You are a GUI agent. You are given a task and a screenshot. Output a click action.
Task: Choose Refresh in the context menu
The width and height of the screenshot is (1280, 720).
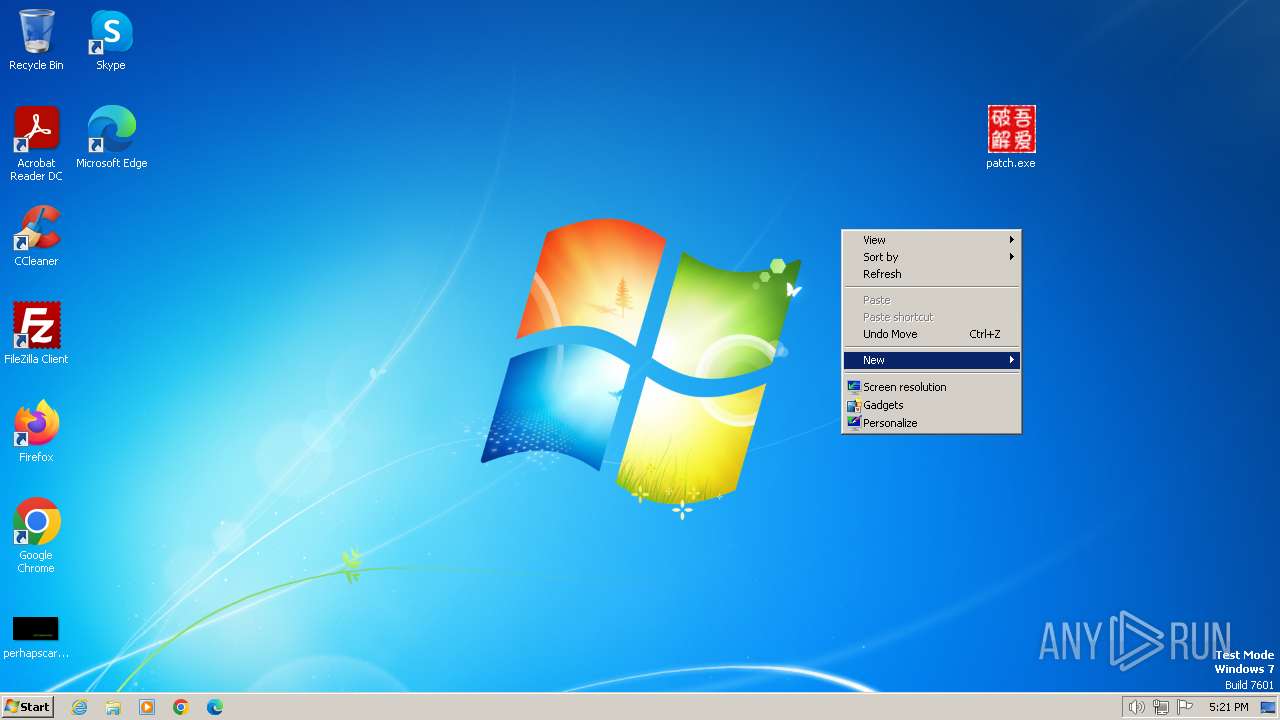click(931, 274)
